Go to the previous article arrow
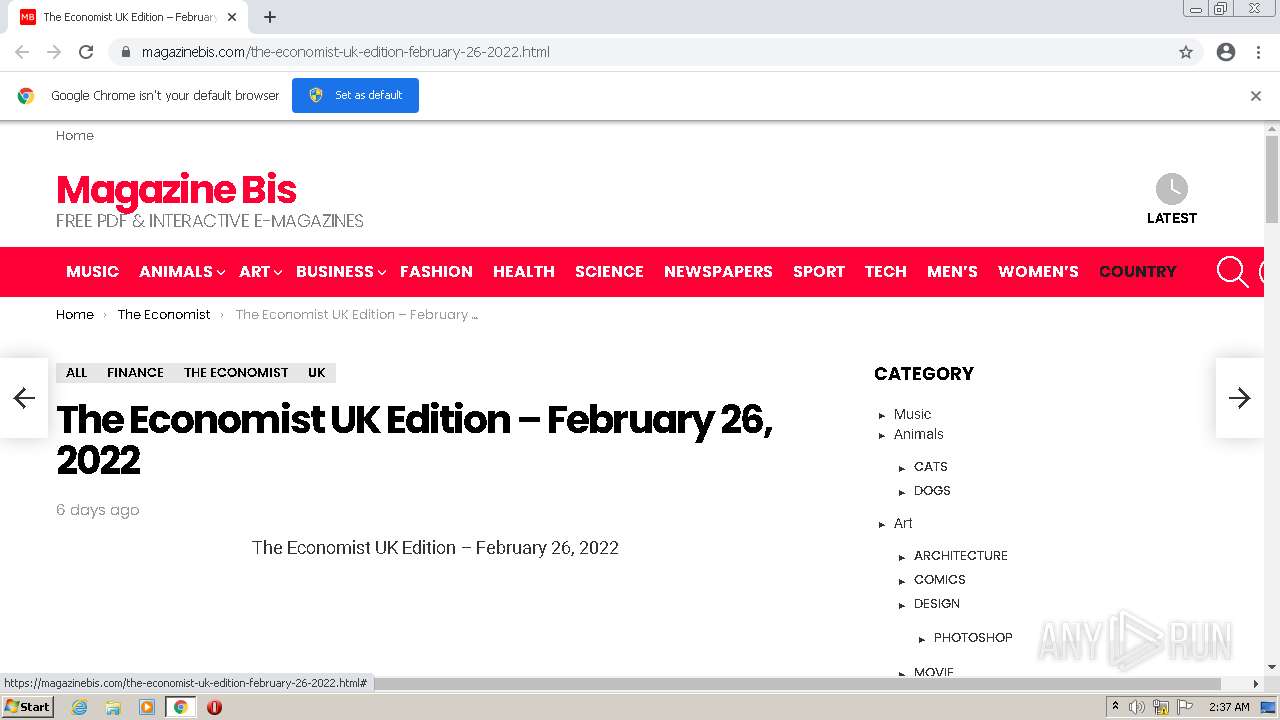 click(24, 398)
